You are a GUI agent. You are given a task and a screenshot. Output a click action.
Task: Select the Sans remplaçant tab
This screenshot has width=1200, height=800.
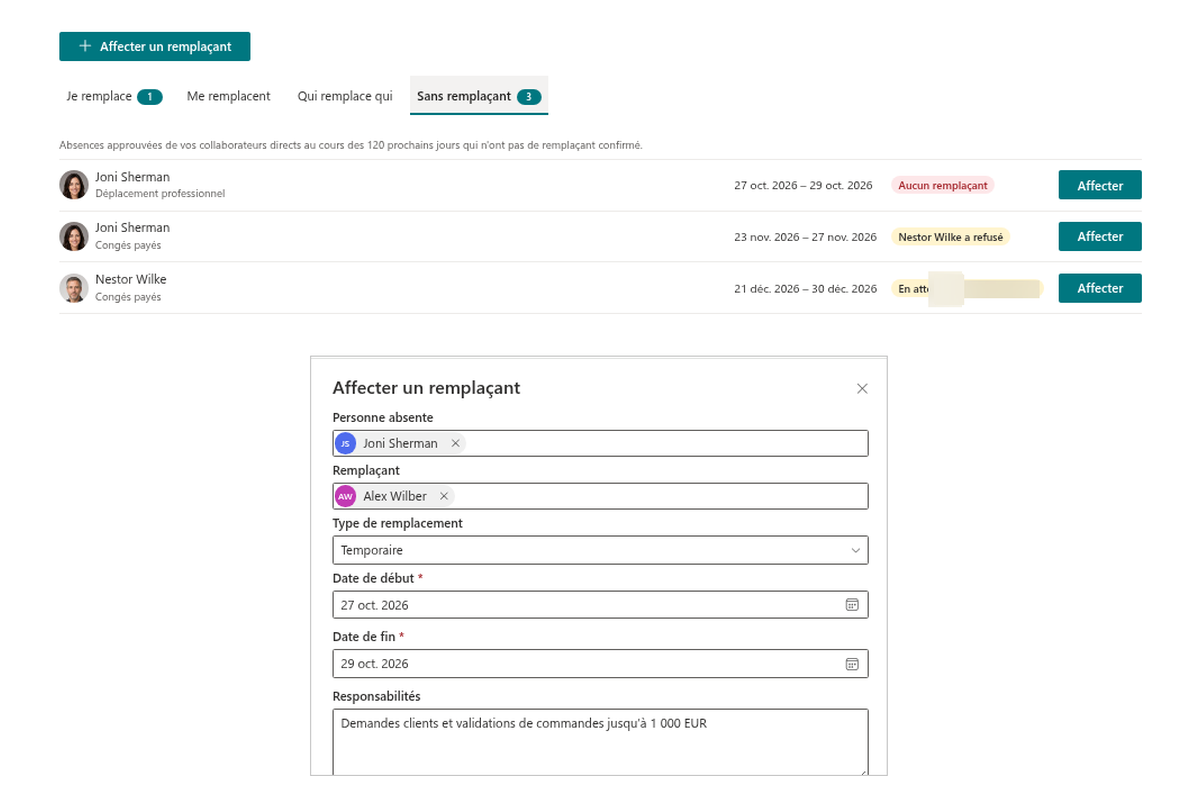(x=479, y=96)
